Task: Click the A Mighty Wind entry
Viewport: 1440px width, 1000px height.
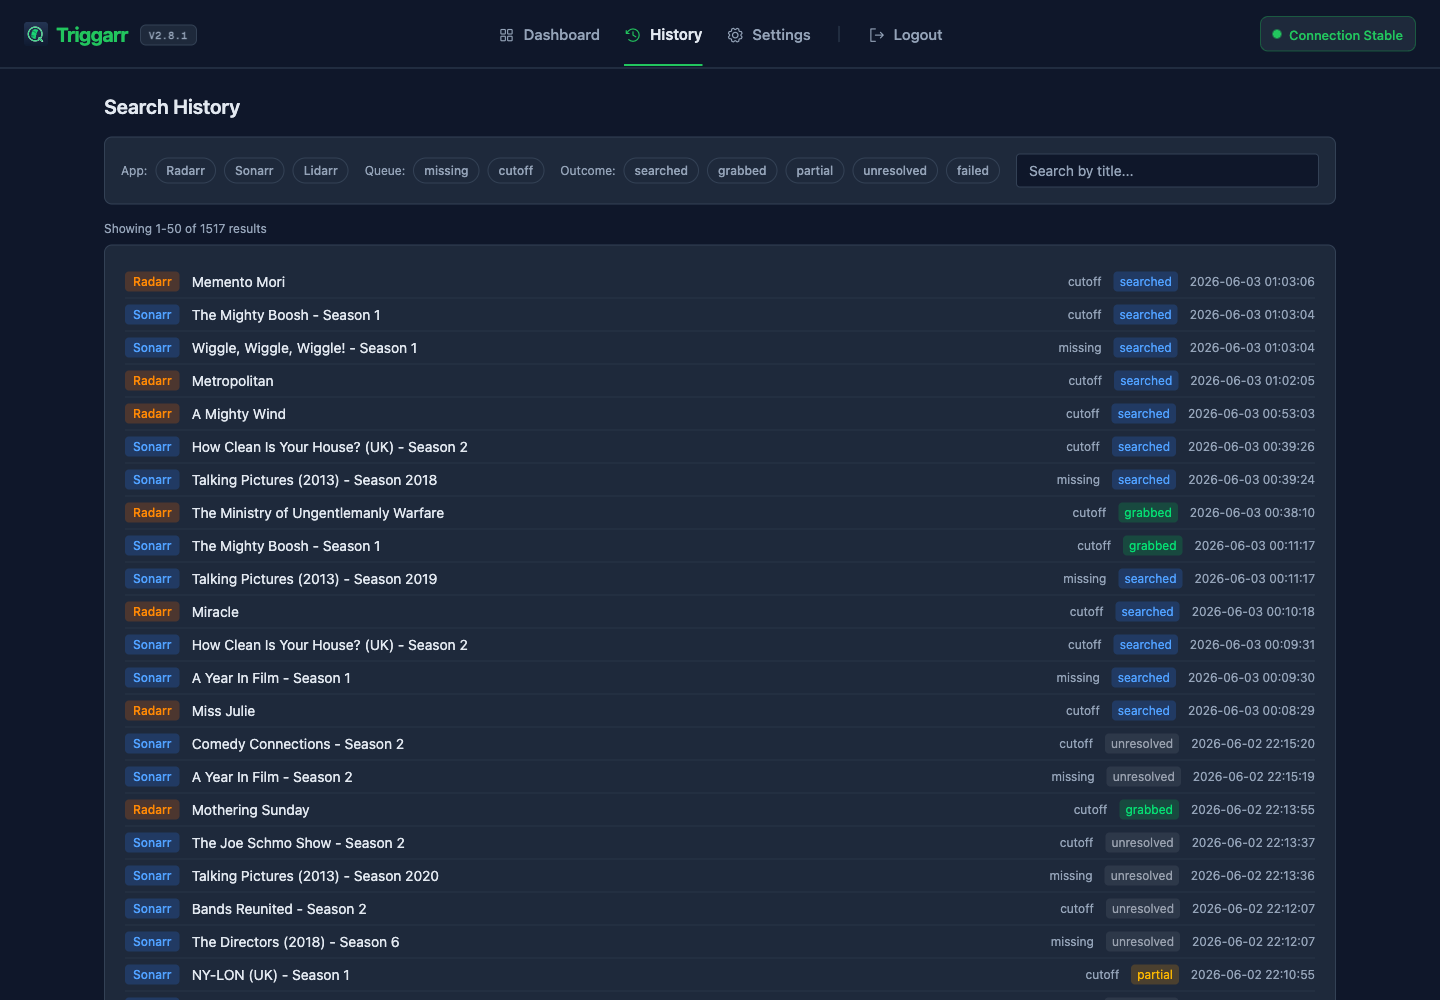Action: pos(239,414)
